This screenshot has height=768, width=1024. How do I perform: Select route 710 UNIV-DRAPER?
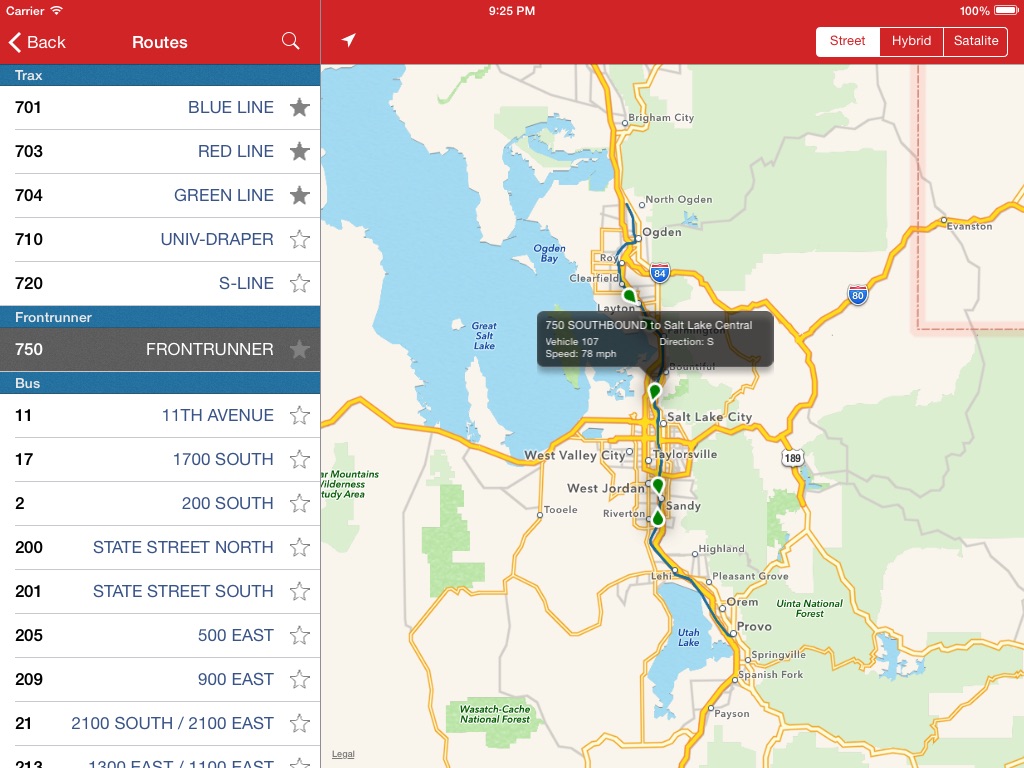coord(160,239)
